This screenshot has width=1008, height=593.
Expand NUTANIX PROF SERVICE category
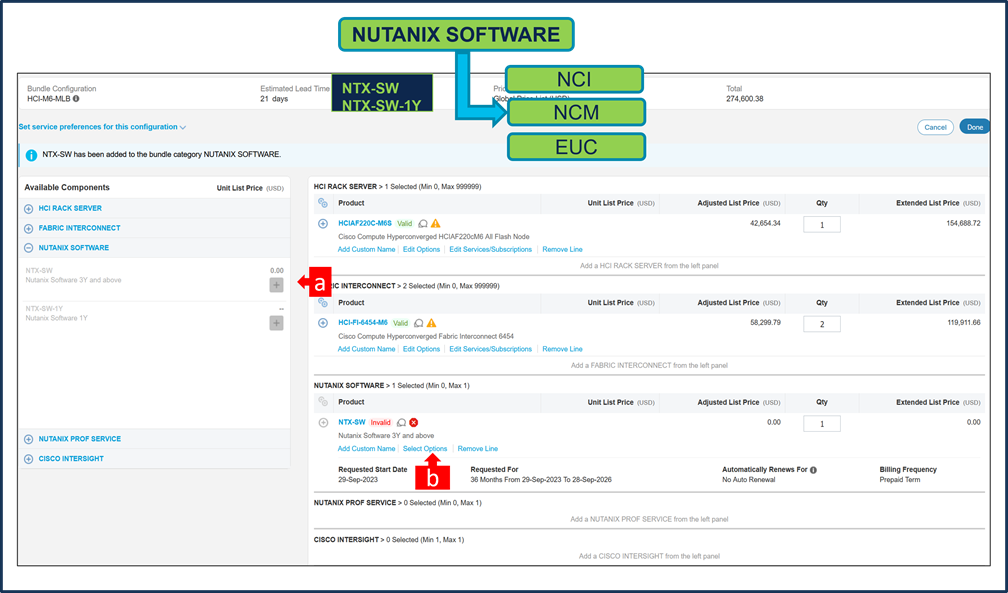pyautogui.click(x=28, y=439)
